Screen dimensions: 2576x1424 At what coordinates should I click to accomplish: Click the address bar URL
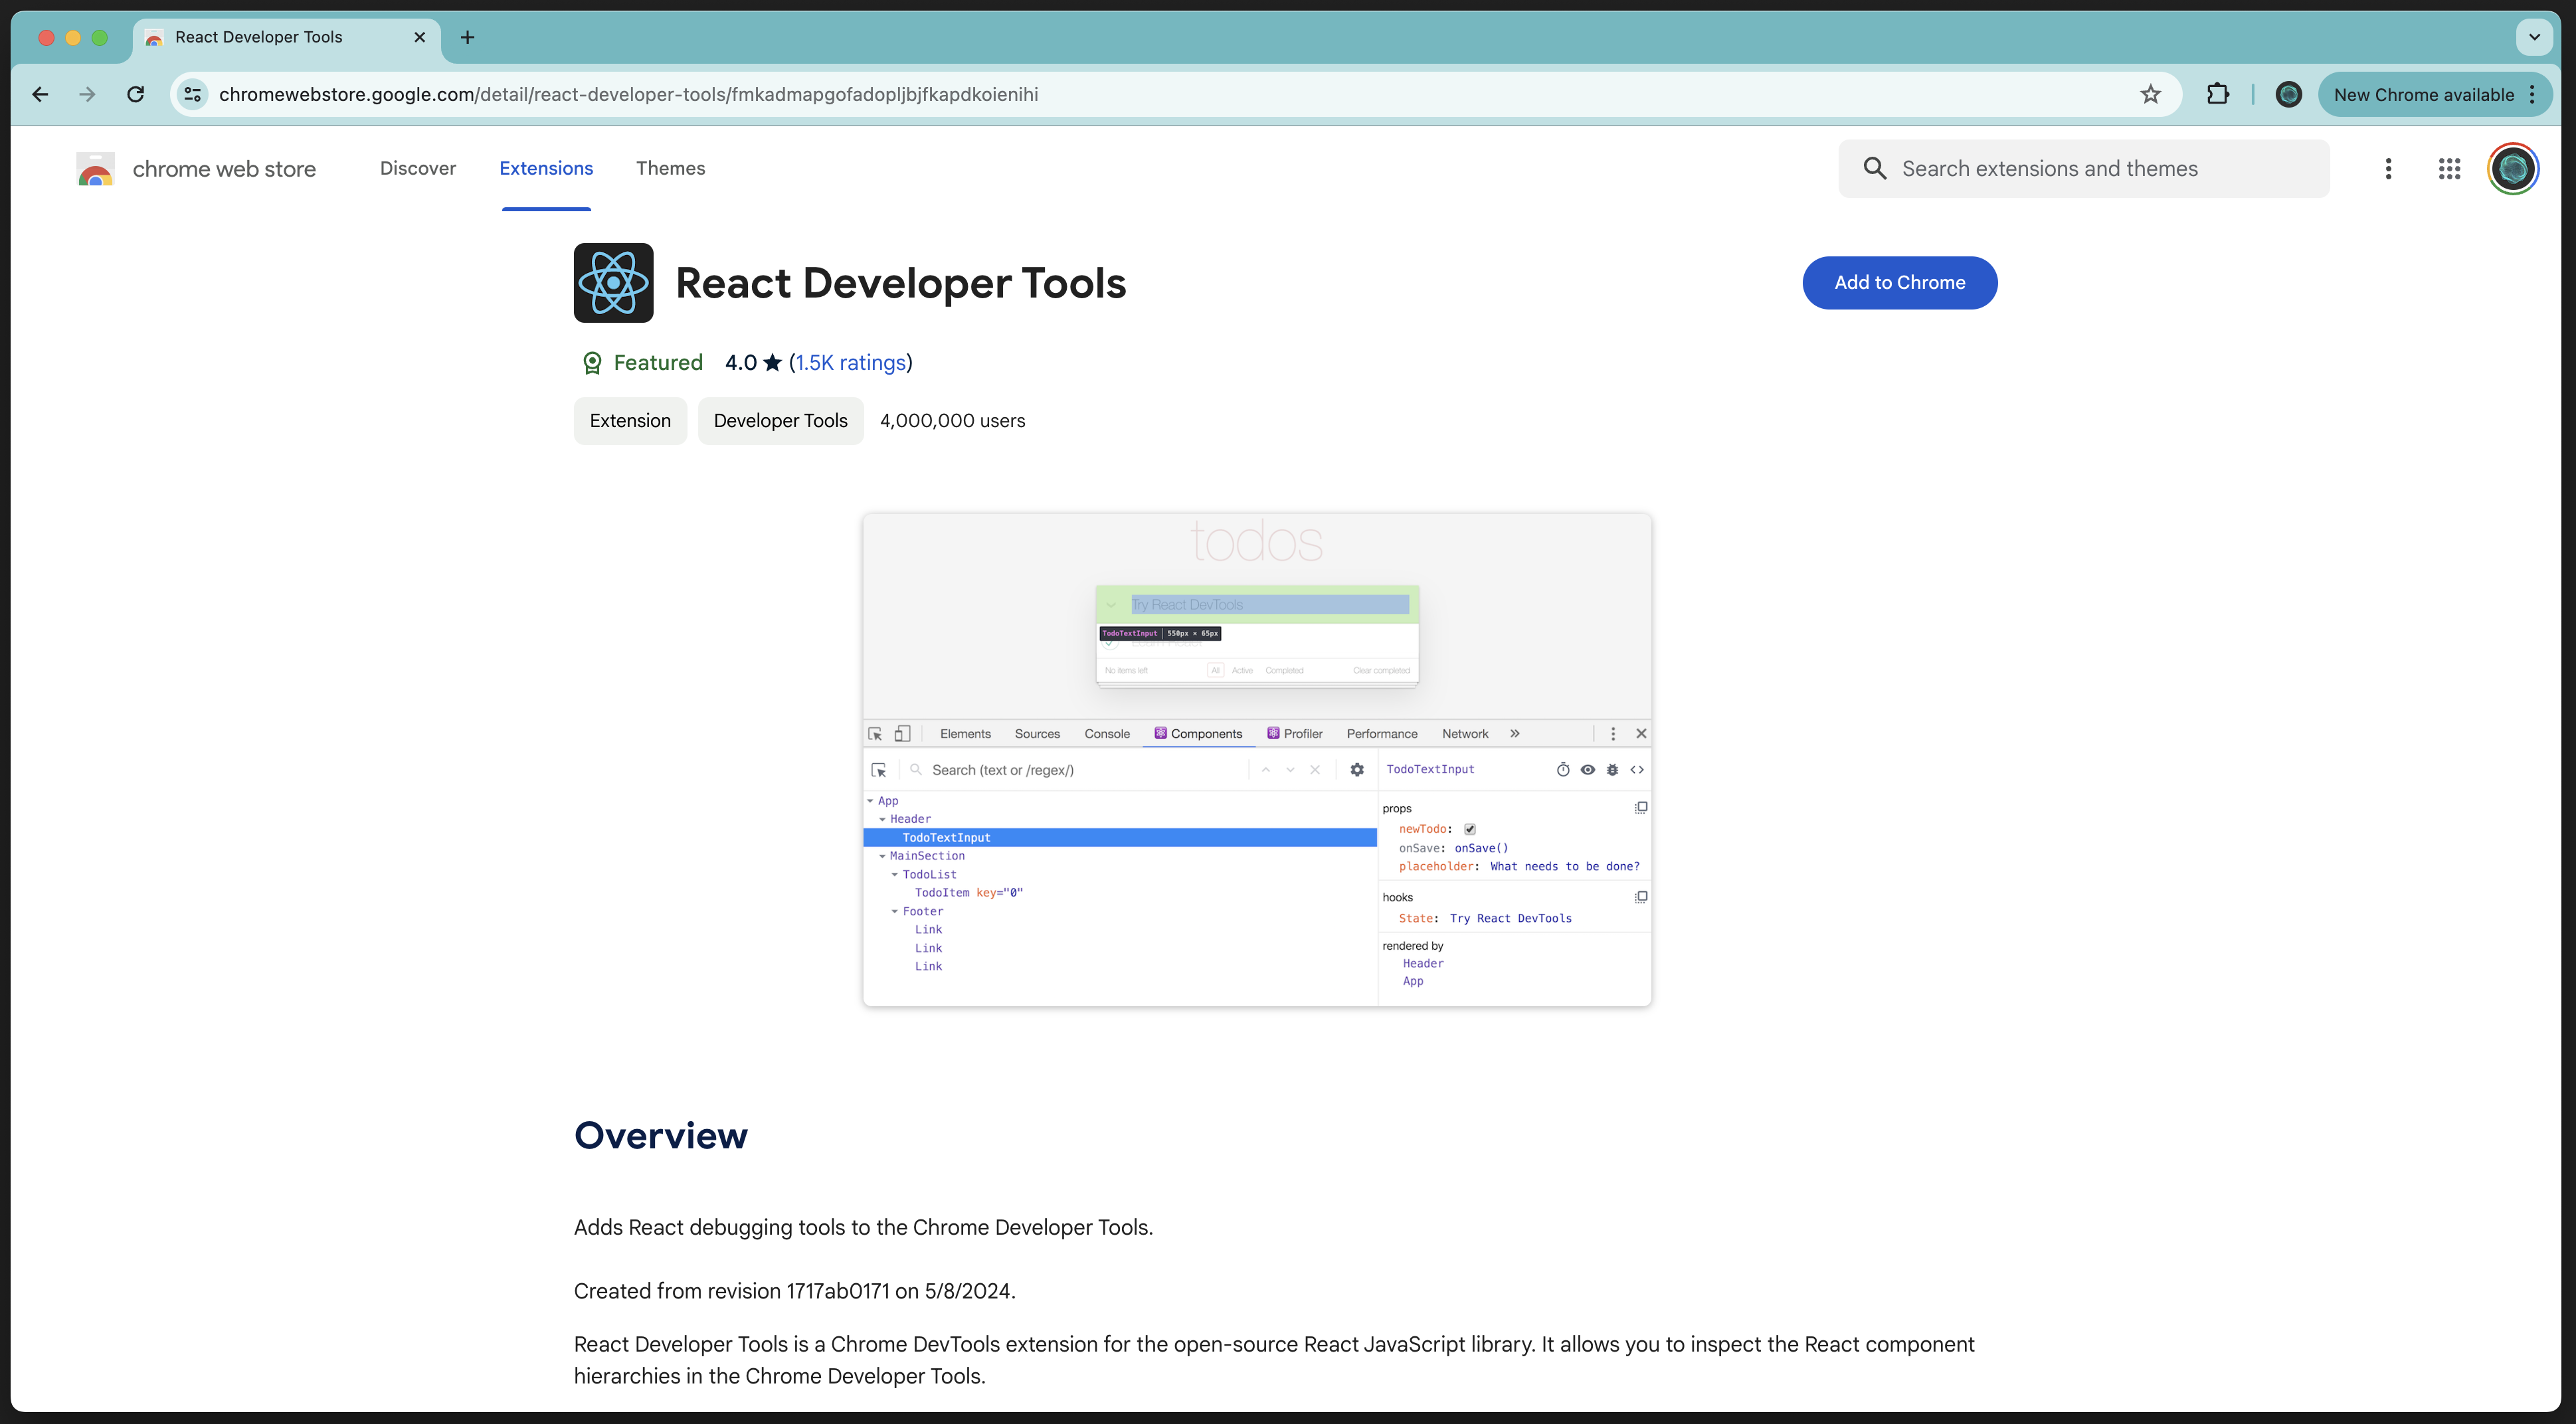pos(628,94)
